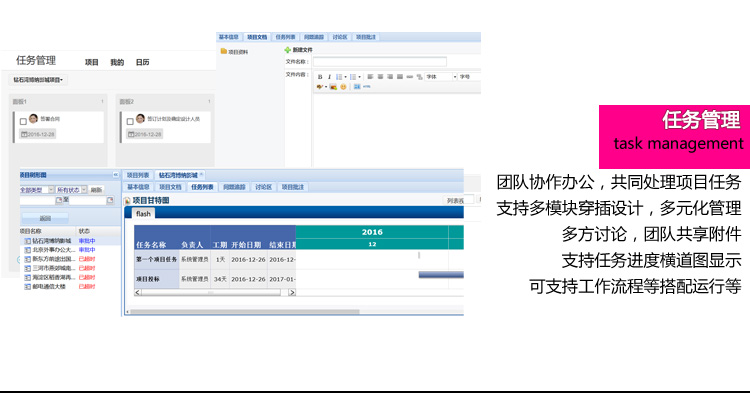The image size is (750, 393).
Task: Switch to 基本信息 tab in the document panel
Action: (x=229, y=37)
